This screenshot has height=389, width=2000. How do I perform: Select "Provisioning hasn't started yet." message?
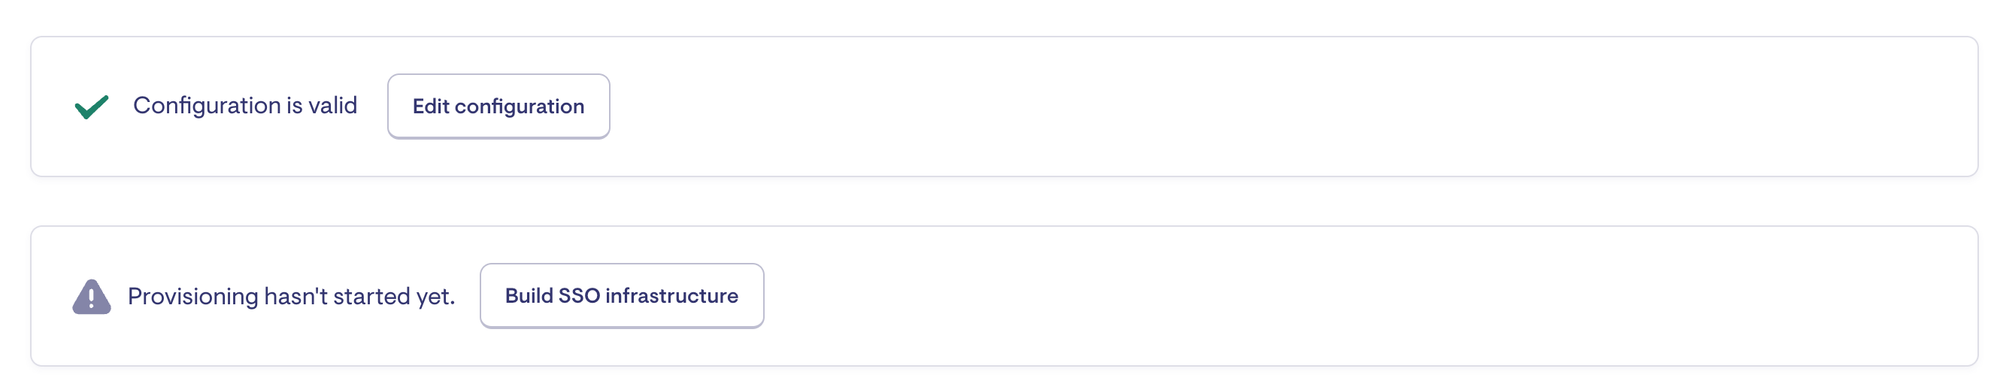point(291,297)
